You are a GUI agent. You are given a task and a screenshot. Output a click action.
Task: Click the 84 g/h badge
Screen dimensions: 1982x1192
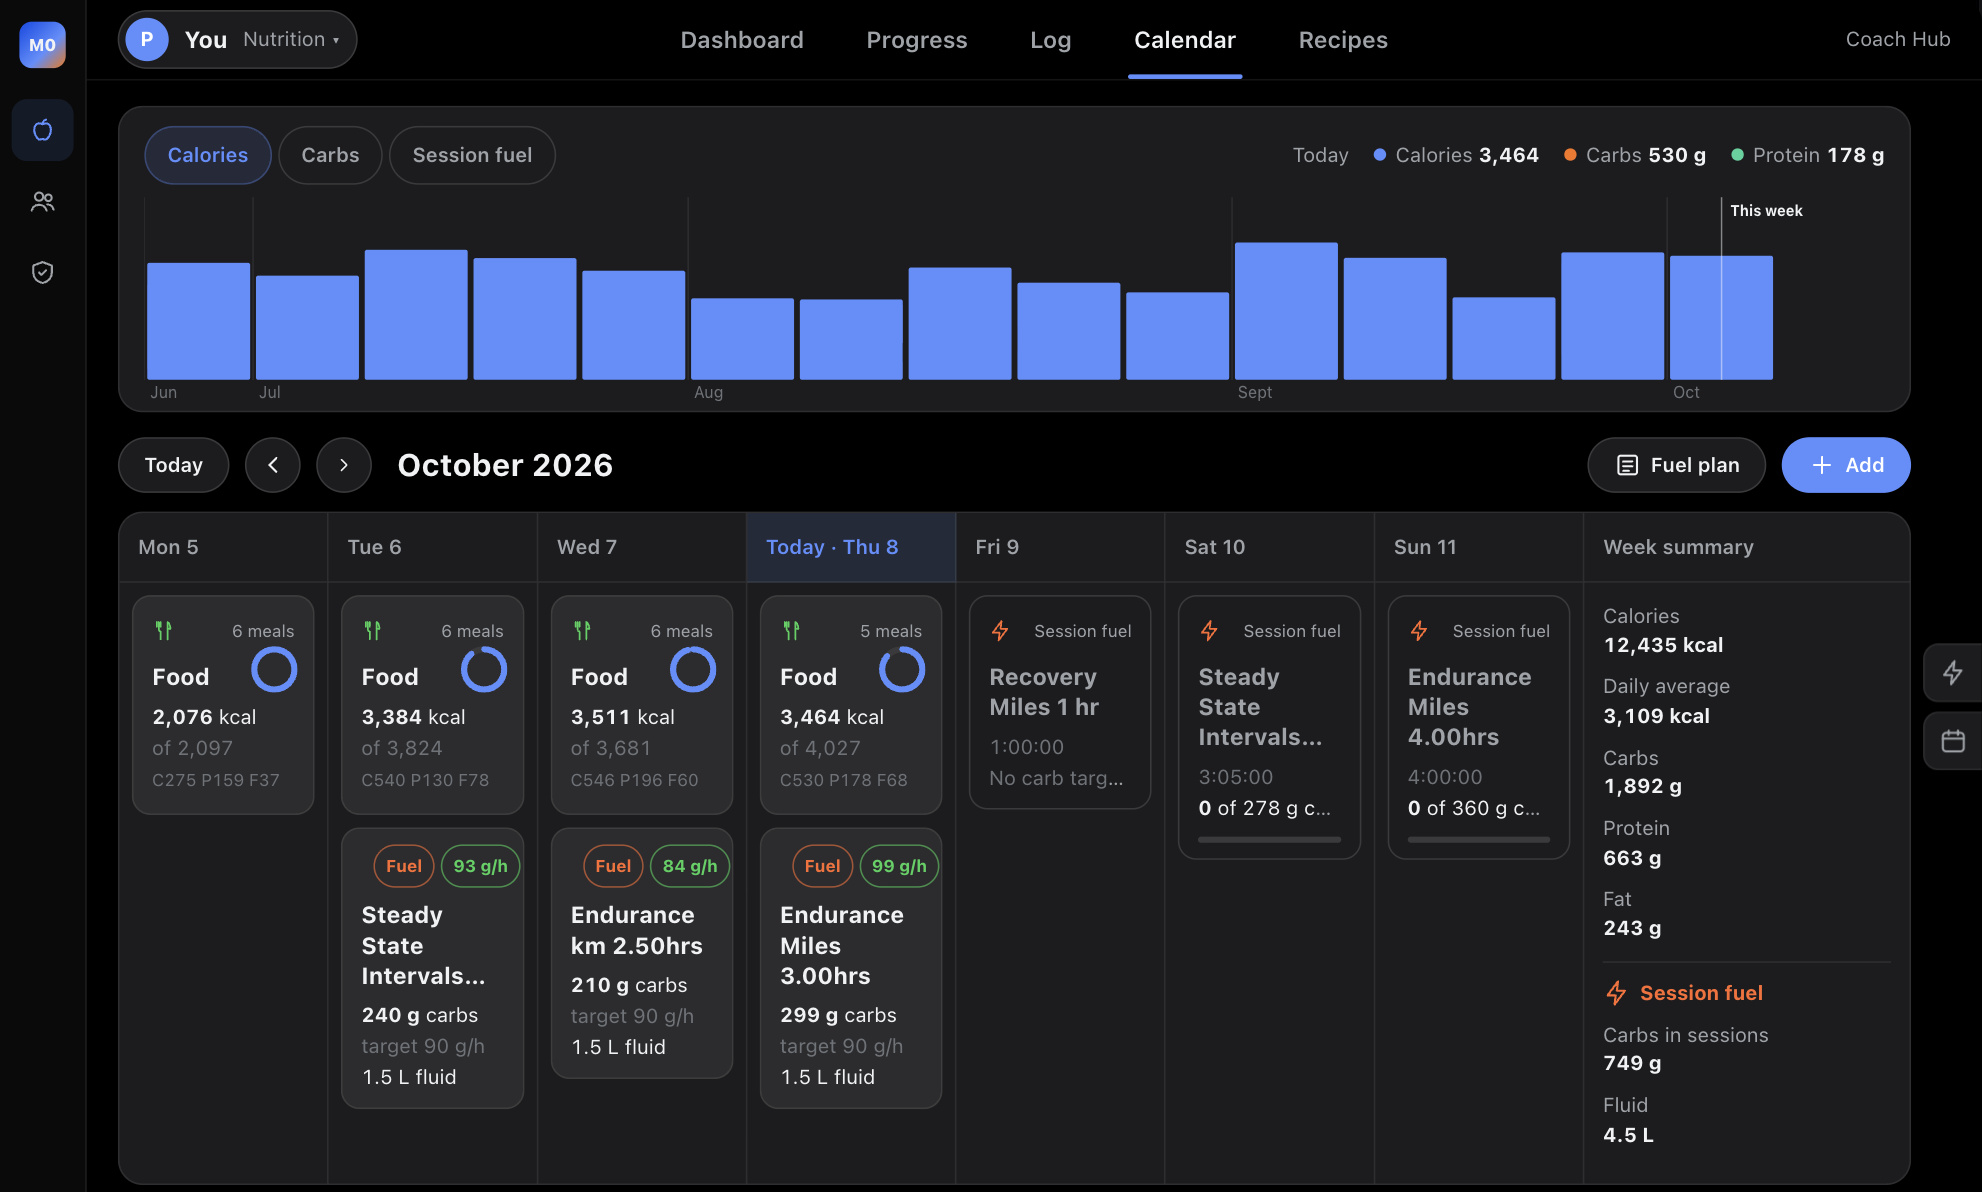[x=690, y=866]
